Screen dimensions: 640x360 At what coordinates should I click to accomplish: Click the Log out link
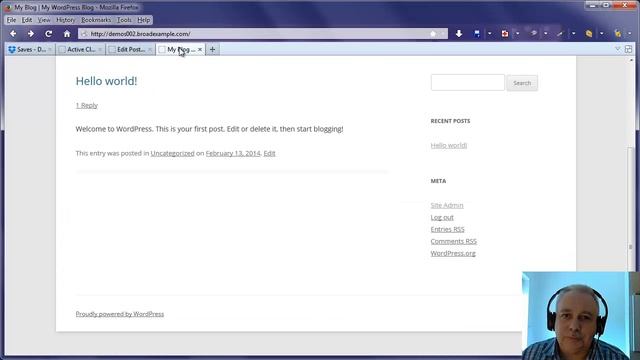click(x=442, y=218)
